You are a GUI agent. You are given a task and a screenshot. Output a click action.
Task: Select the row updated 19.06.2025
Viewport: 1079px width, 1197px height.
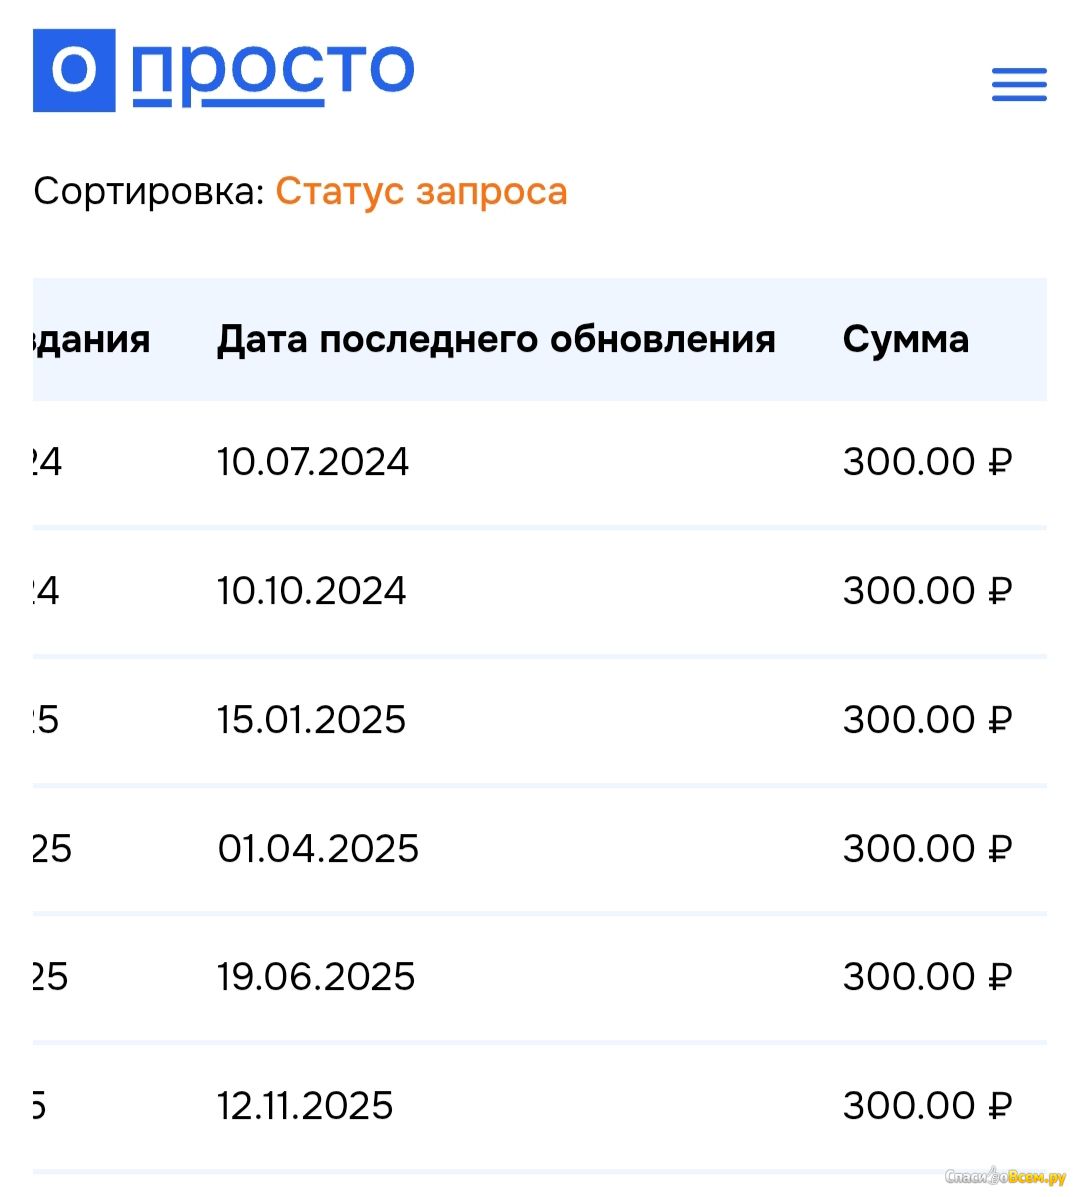coord(316,977)
